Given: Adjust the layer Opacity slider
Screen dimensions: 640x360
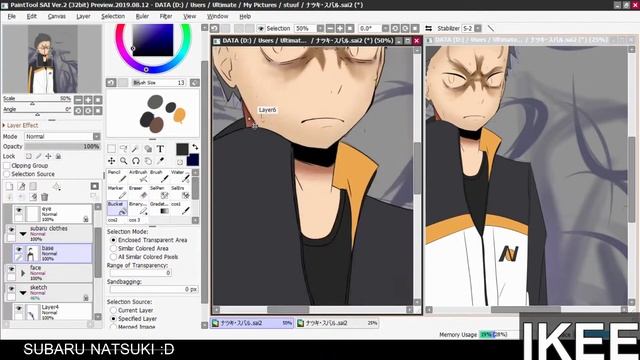Looking at the screenshot, I should tap(62, 146).
